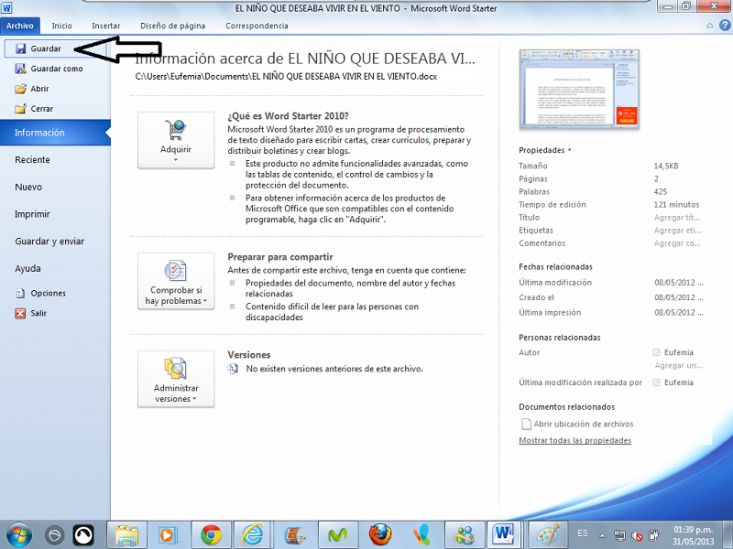733x549 pixels.
Task: Click Abrir ubicación de archivos link
Action: click(x=583, y=424)
